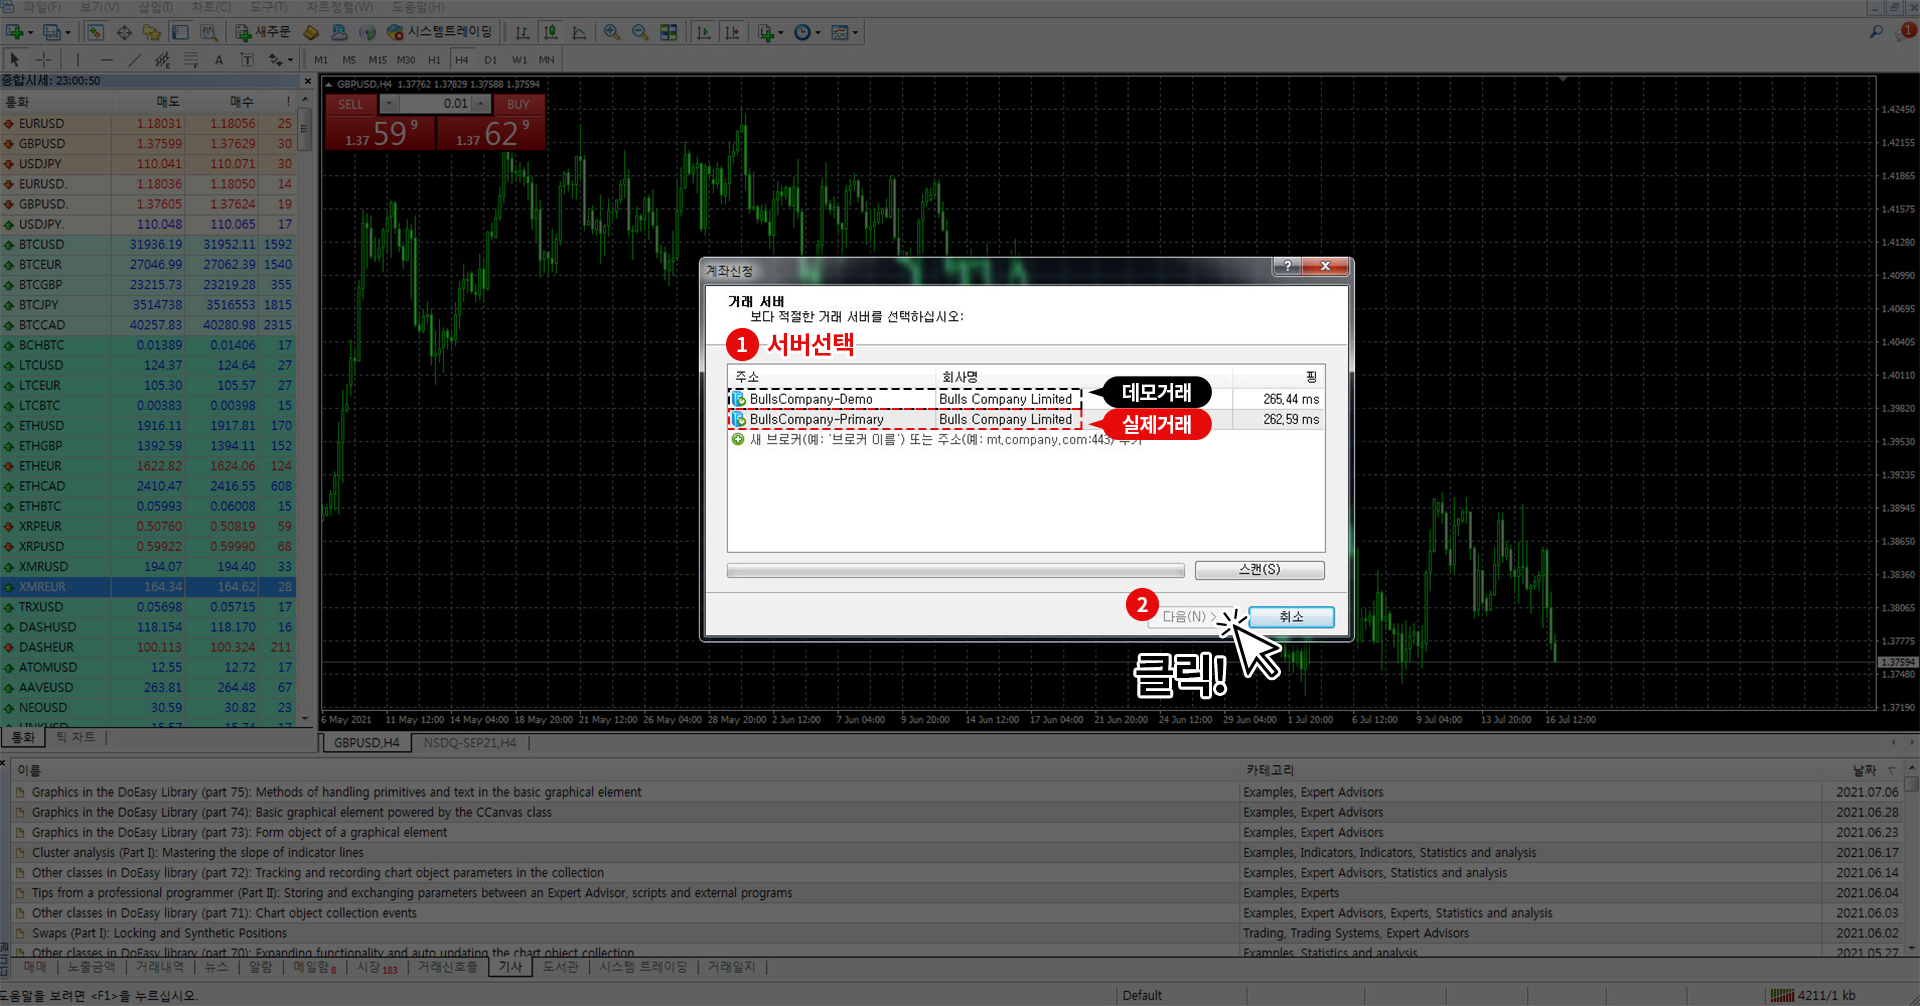Viewport: 1920px width, 1006px height.
Task: Open the New Chart toolbar icon
Action: (x=14, y=32)
